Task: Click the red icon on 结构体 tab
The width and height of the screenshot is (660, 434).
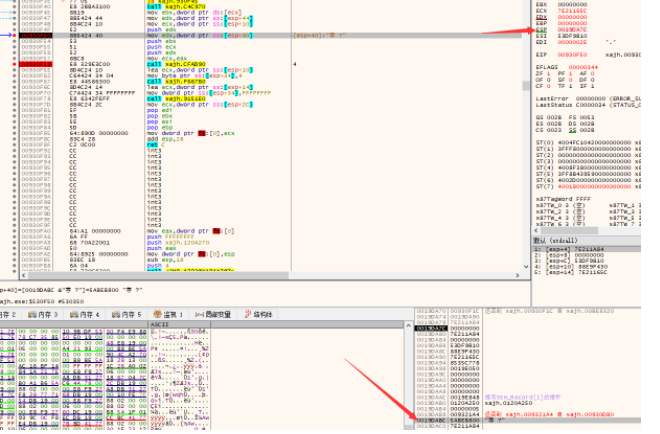Action: click(x=248, y=314)
